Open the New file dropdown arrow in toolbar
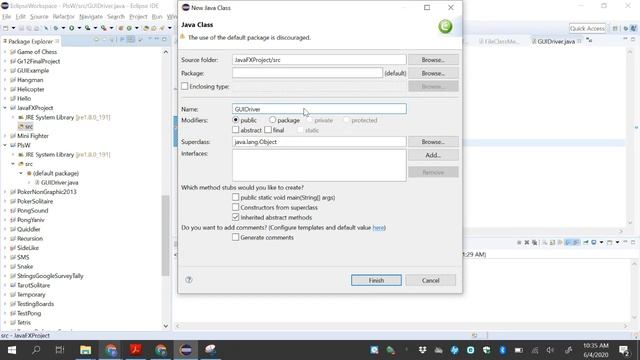This screenshot has width=640, height=360. coord(13,28)
